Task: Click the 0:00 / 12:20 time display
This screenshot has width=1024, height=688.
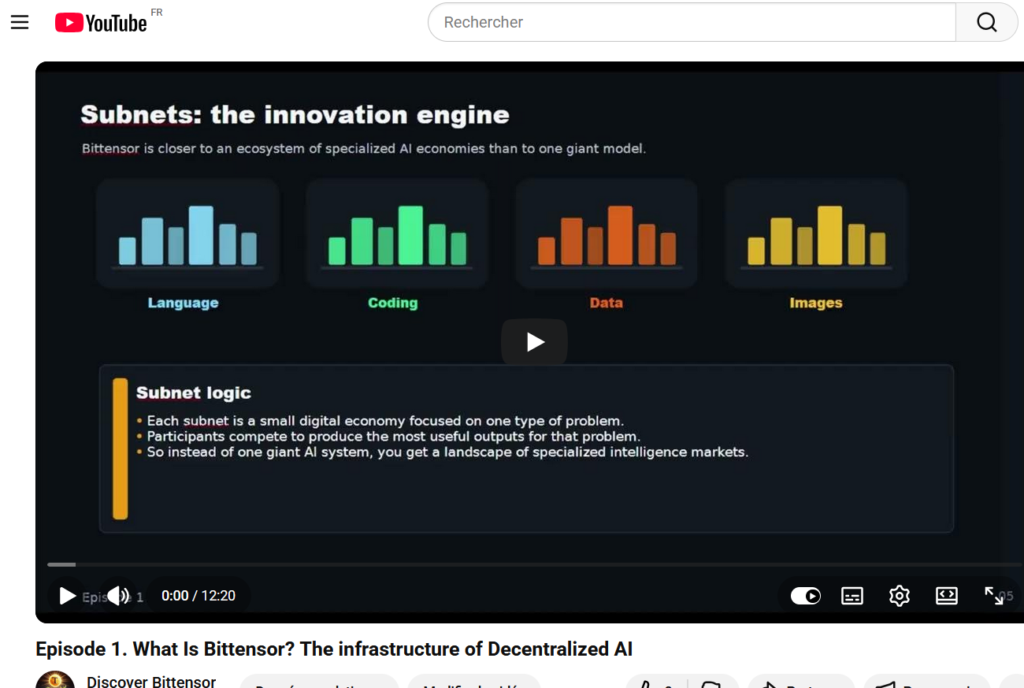Action: 198,596
